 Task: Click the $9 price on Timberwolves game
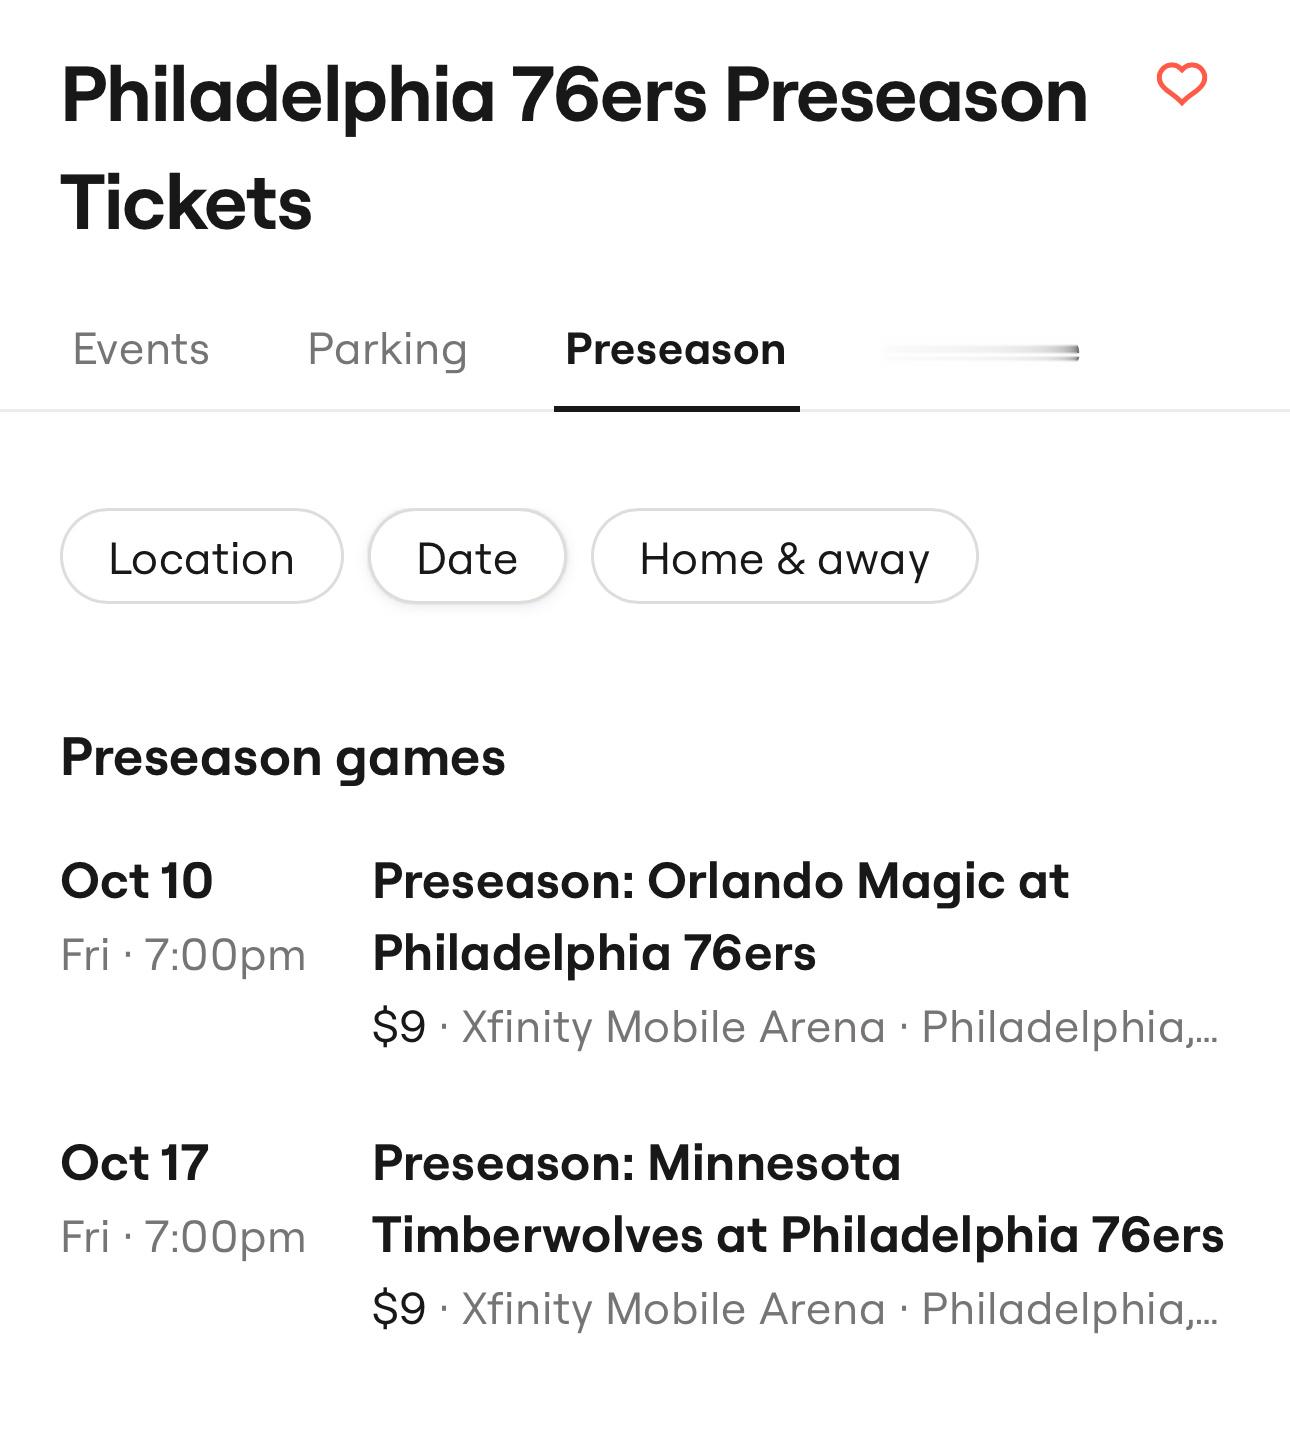coord(399,1309)
